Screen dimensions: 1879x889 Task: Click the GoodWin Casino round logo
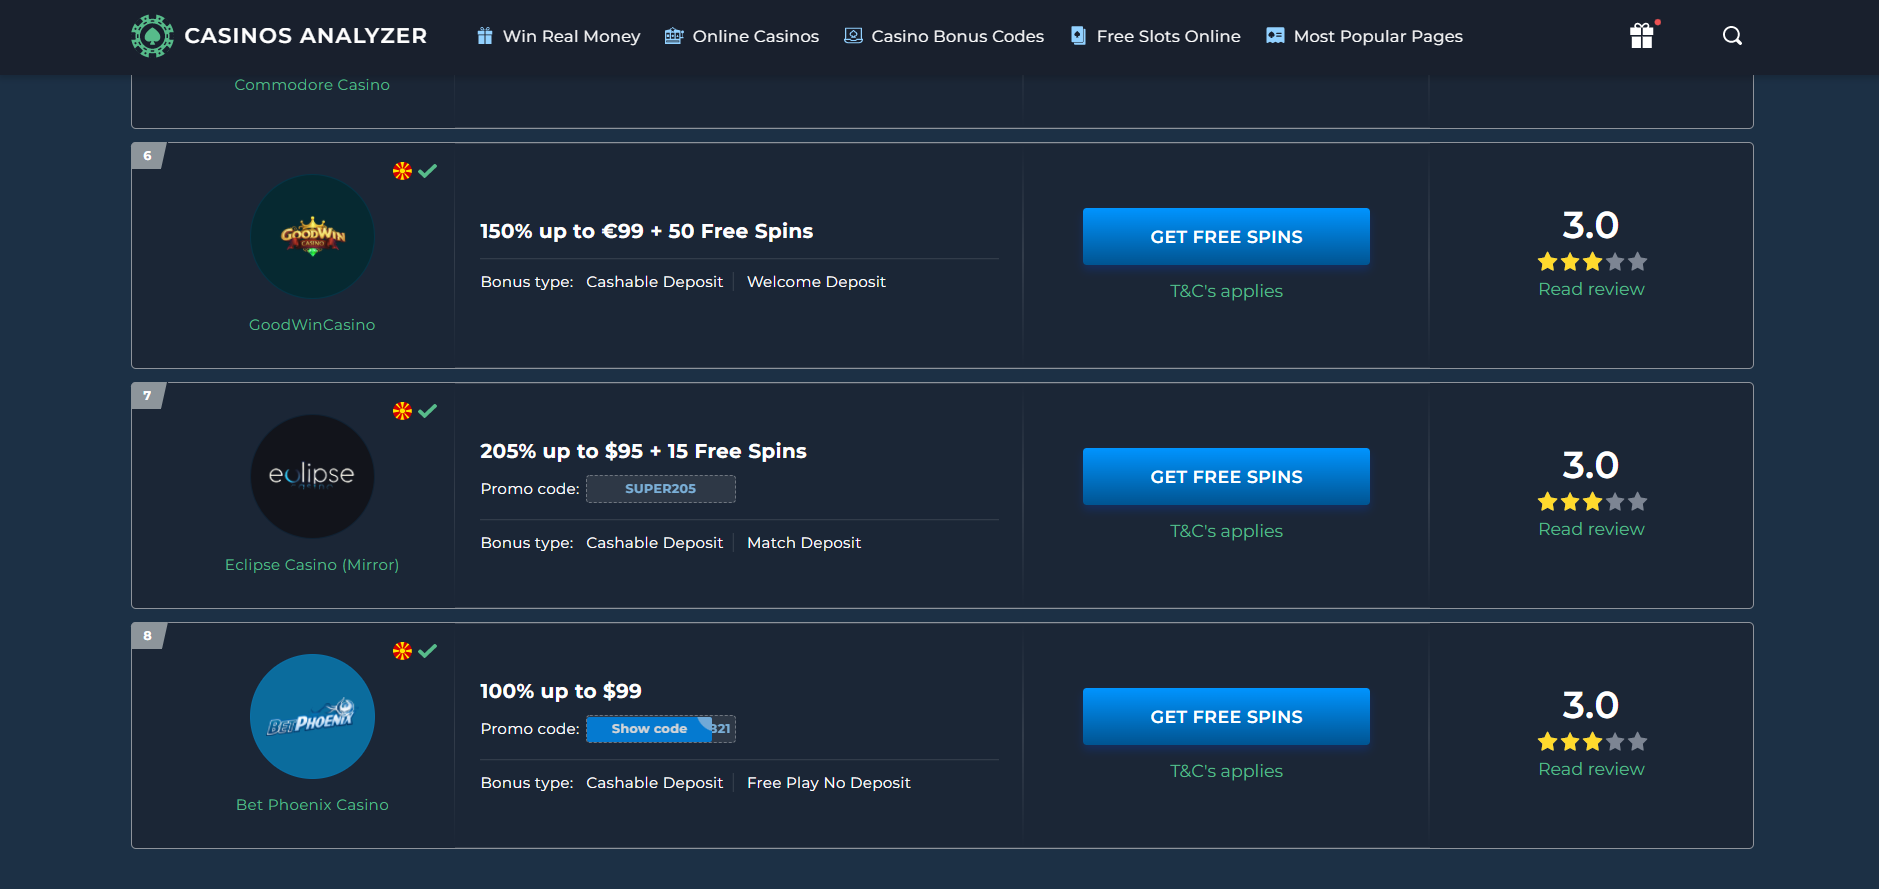coord(312,236)
